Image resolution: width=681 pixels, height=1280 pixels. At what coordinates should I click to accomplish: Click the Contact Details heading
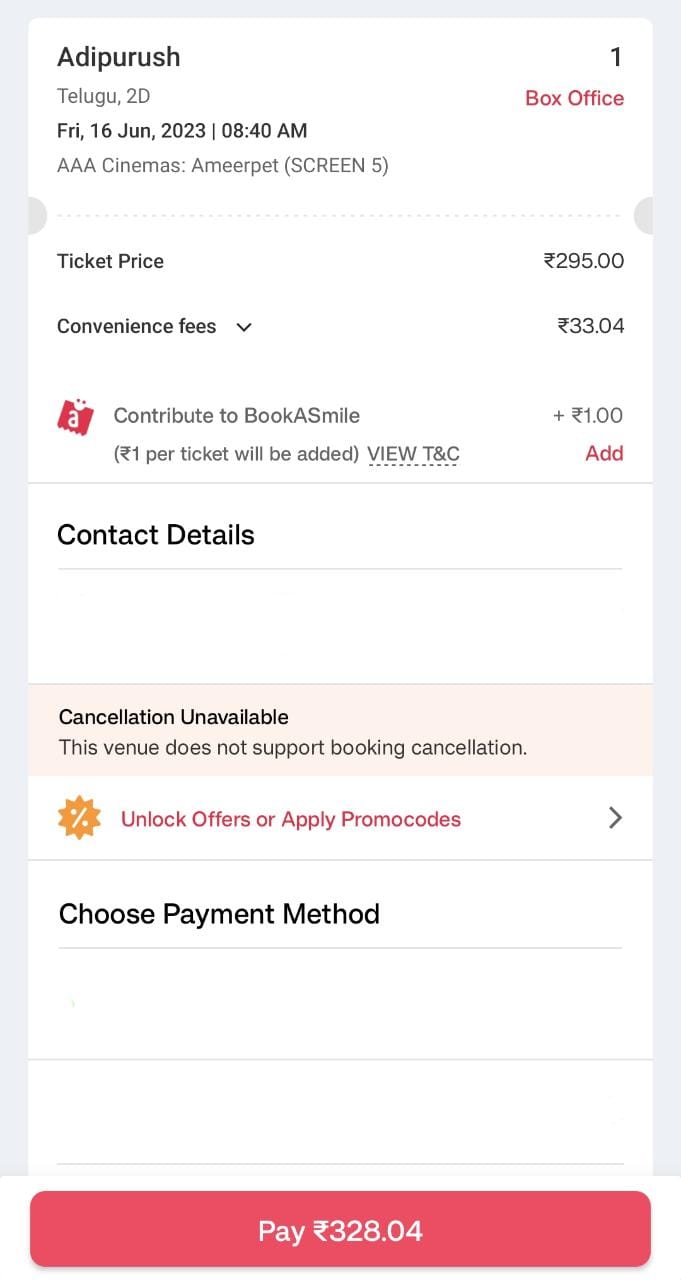[156, 535]
